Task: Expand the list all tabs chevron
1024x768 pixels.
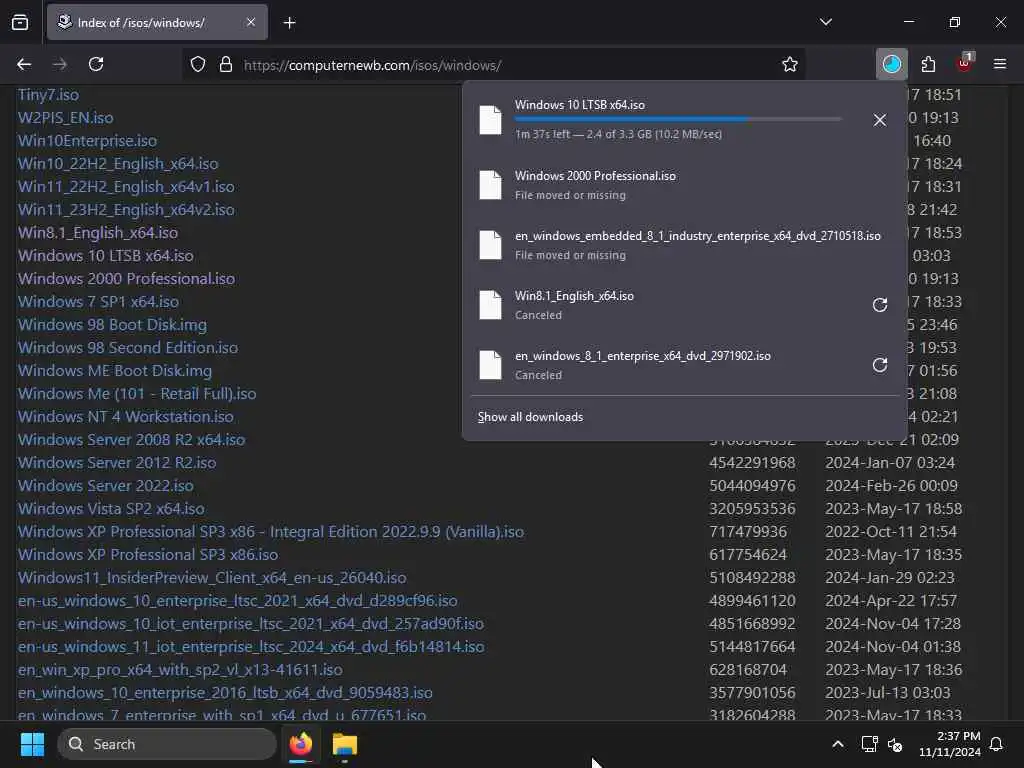Action: click(x=825, y=22)
